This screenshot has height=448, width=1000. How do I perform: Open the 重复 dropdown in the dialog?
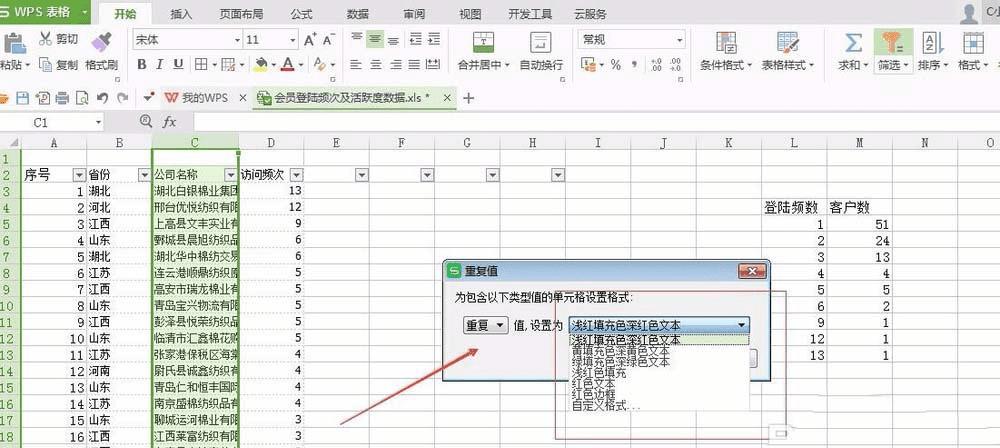point(485,325)
